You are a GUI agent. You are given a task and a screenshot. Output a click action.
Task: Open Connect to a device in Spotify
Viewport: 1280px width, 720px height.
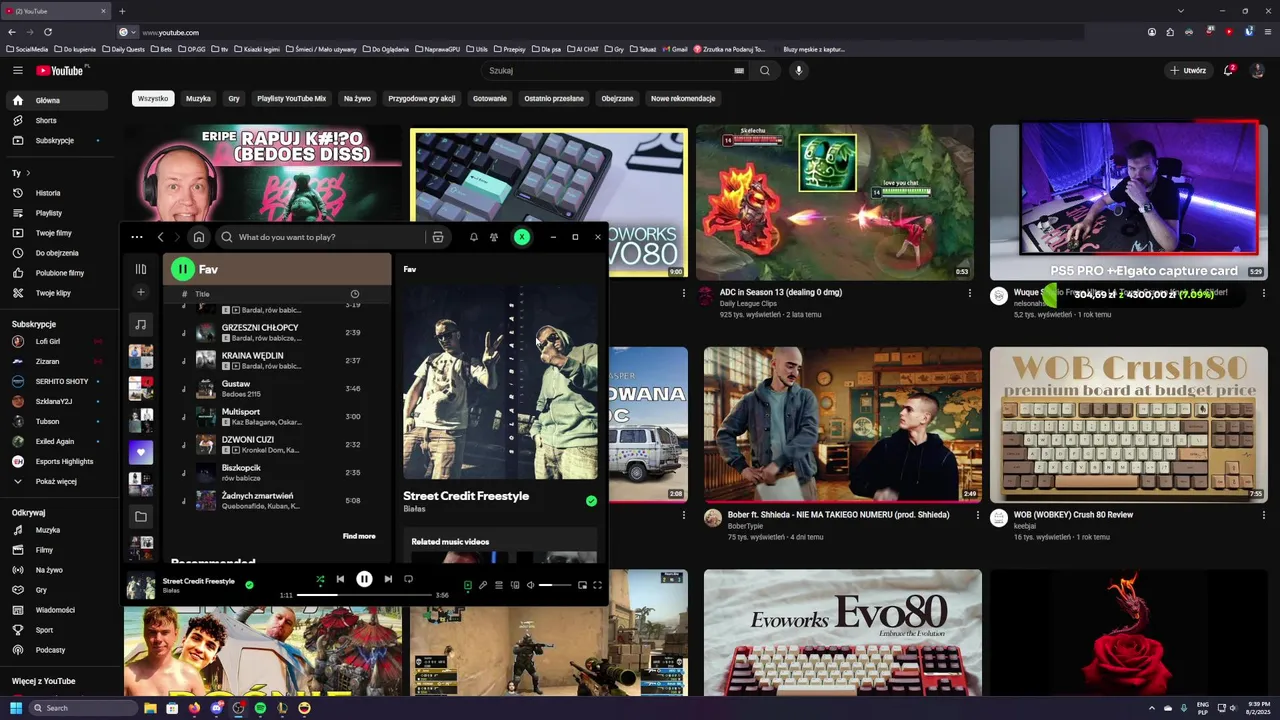515,585
